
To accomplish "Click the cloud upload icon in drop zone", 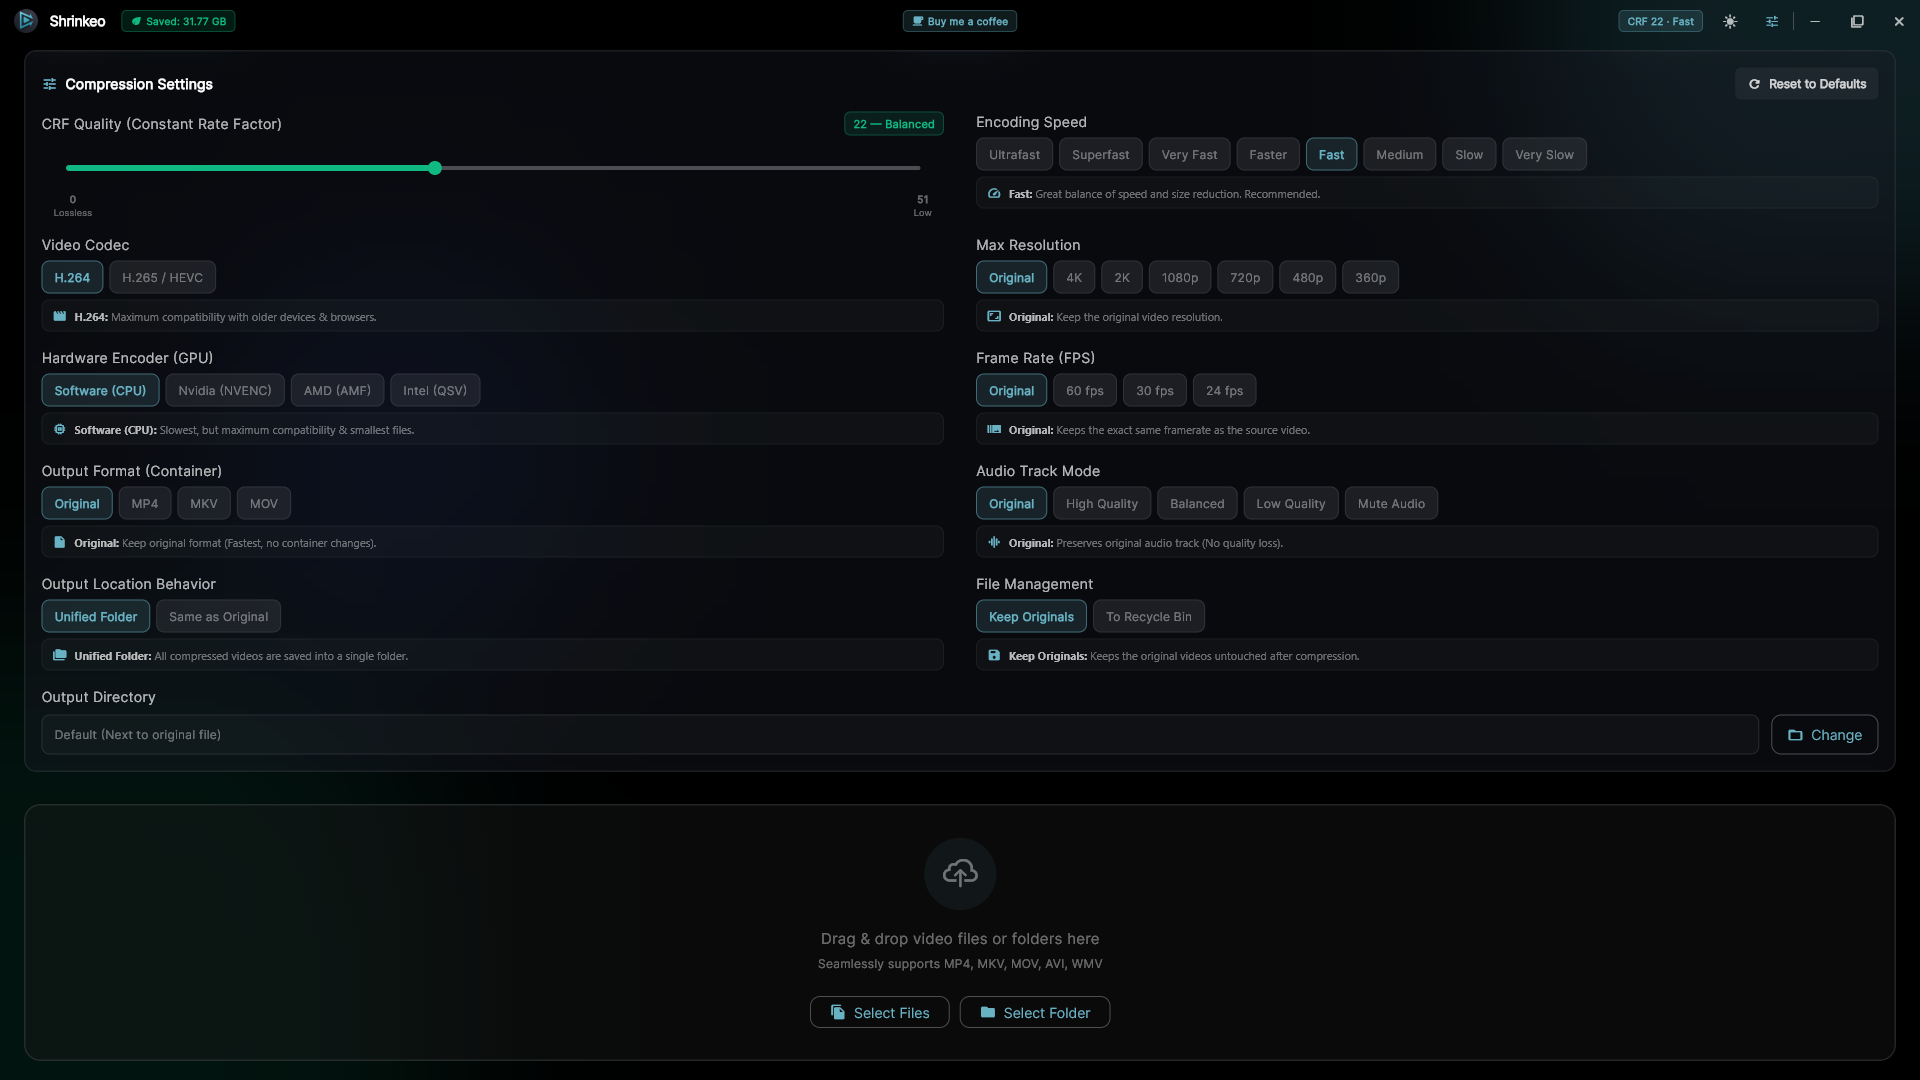I will (x=960, y=873).
